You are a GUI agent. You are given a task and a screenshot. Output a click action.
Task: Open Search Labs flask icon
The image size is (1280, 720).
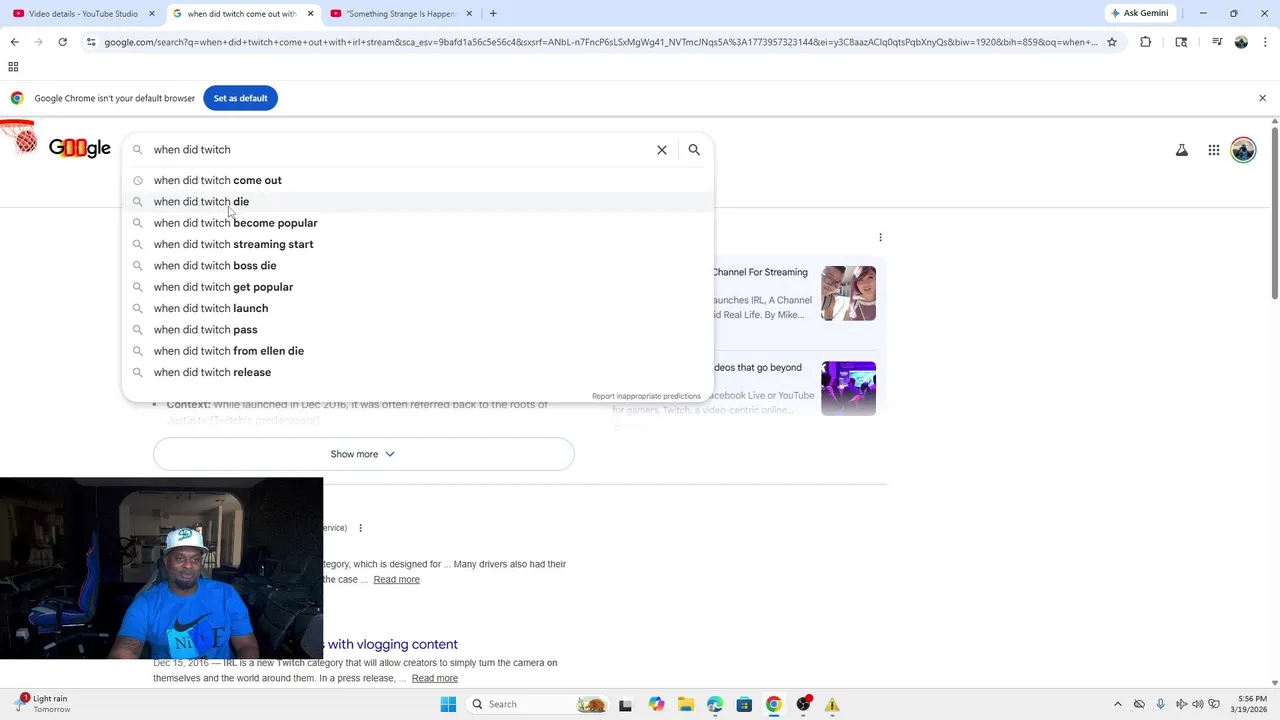click(x=1181, y=150)
